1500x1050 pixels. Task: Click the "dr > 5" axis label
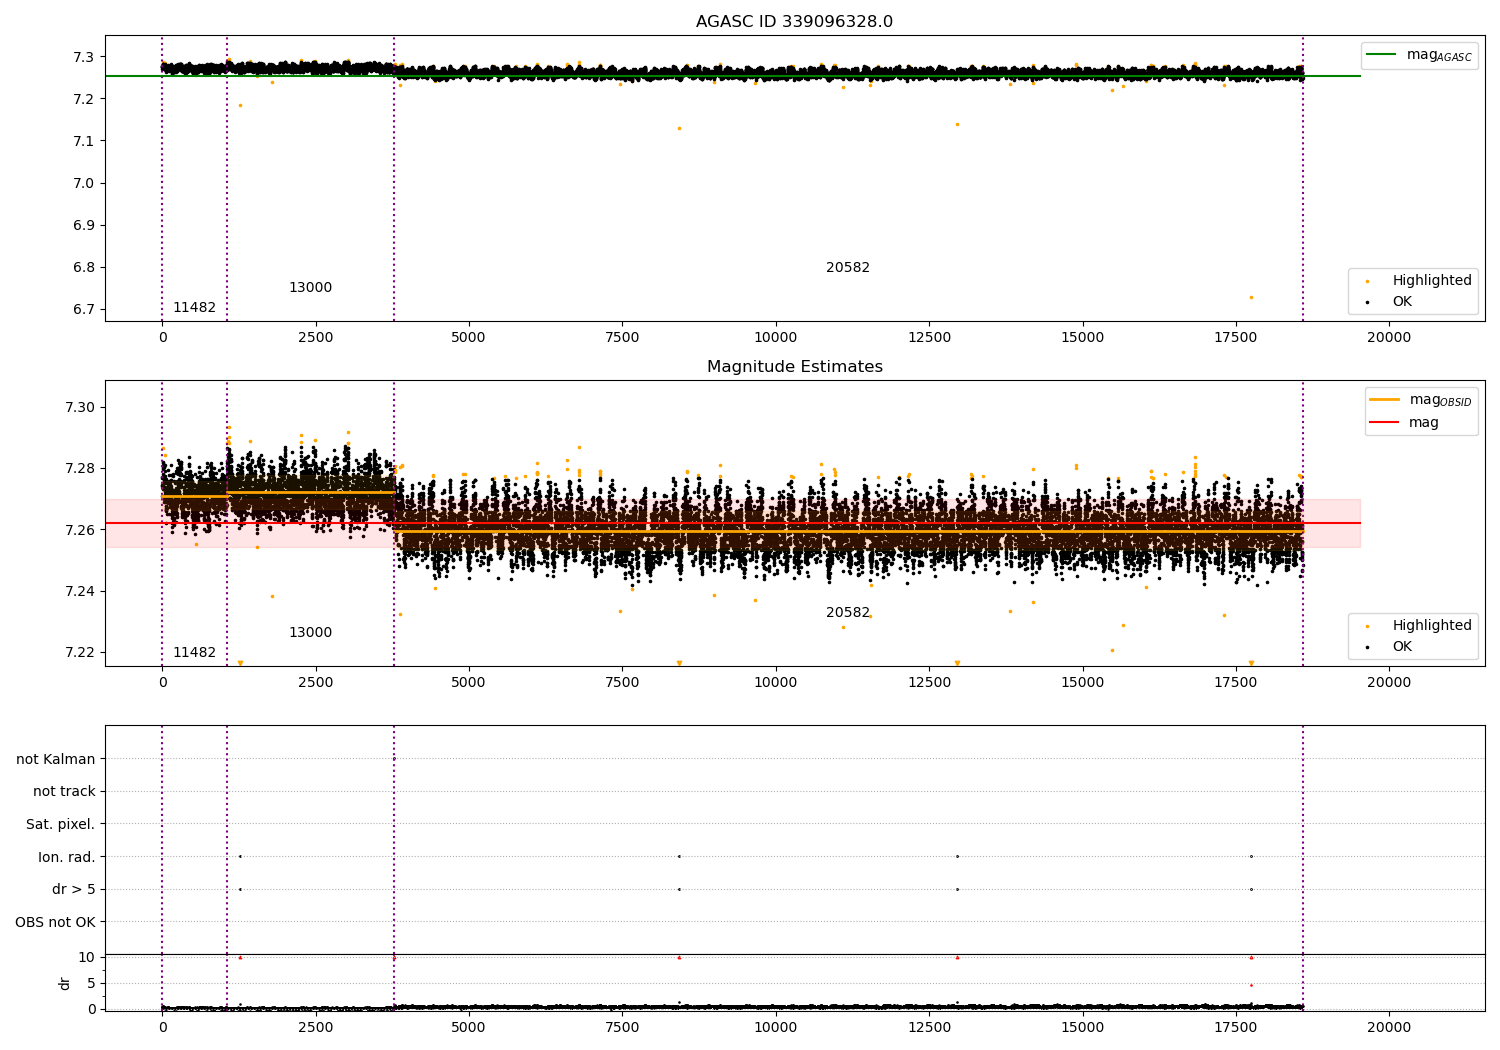click(x=73, y=890)
